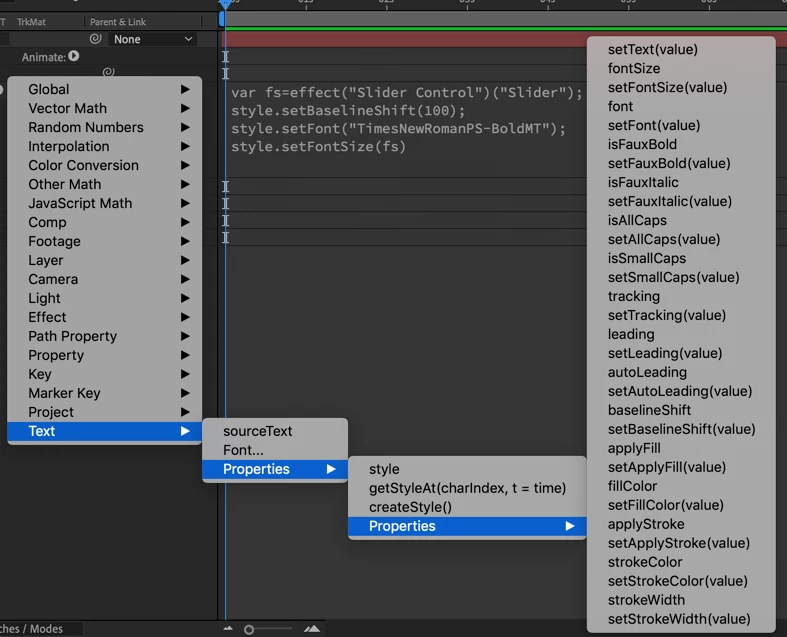Choose setAllCaps(value) from the list
Viewport: 787px width, 637px height.
(x=681, y=239)
